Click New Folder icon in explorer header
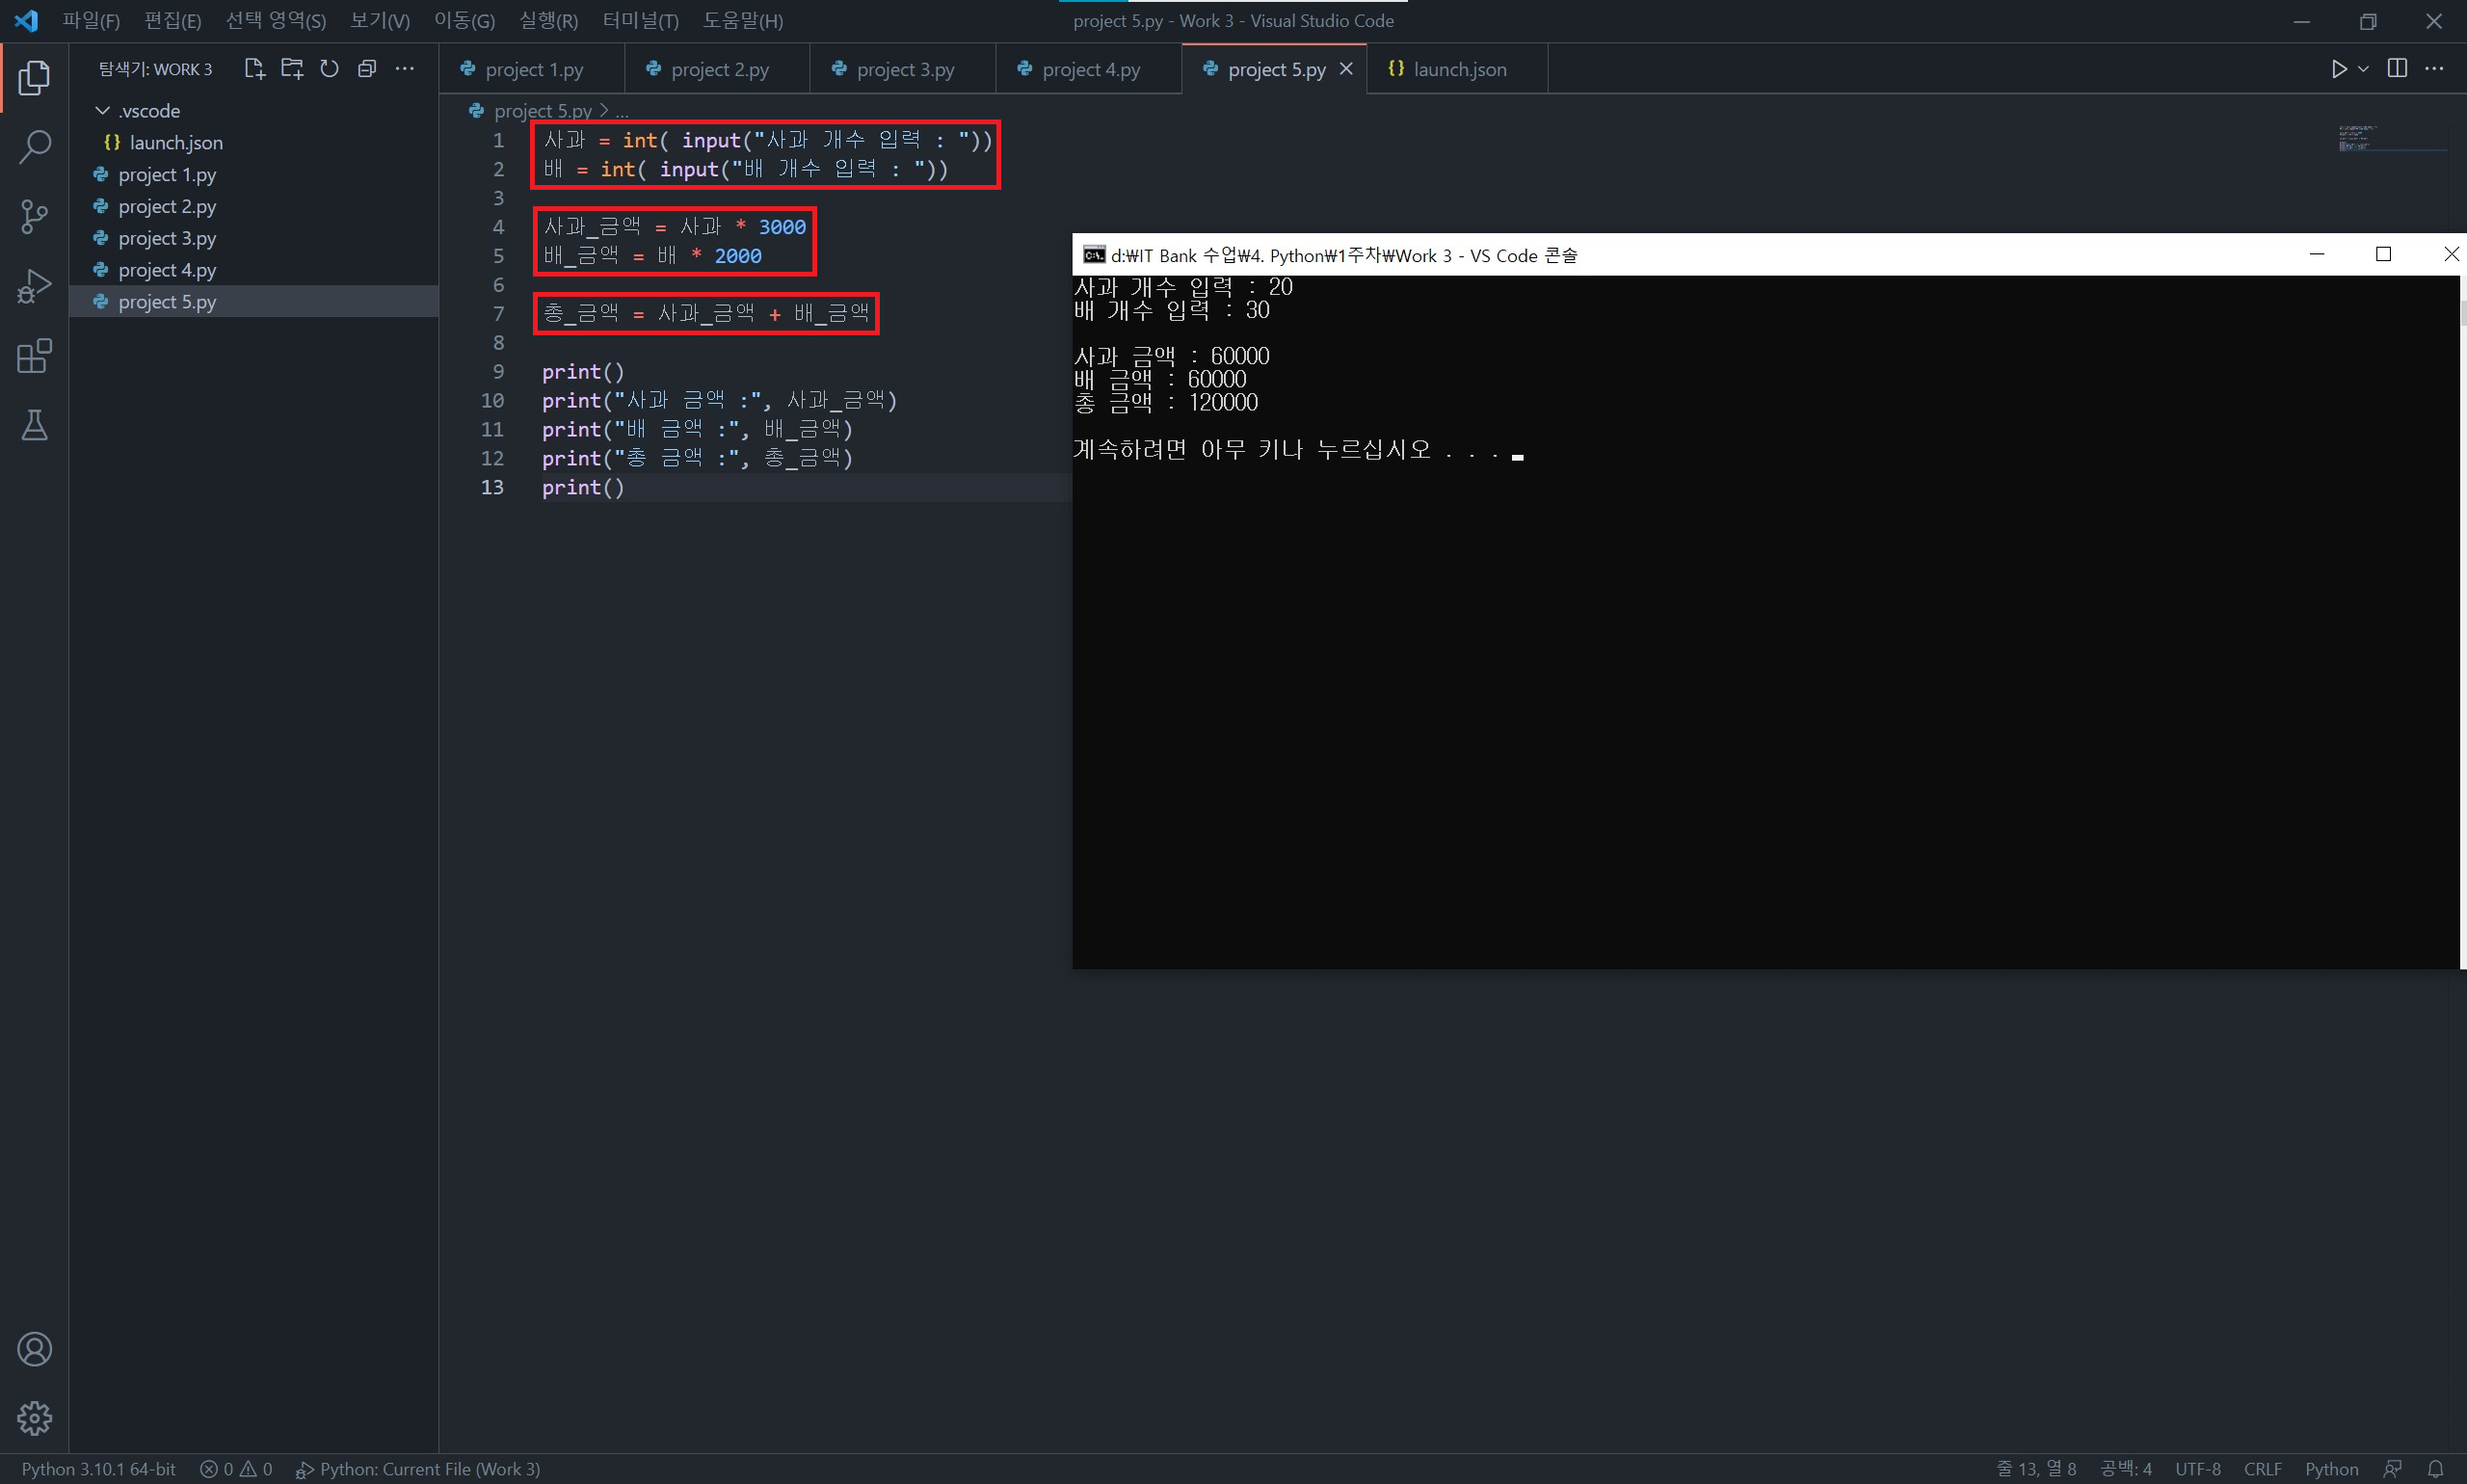Image resolution: width=2467 pixels, height=1484 pixels. pos(292,69)
